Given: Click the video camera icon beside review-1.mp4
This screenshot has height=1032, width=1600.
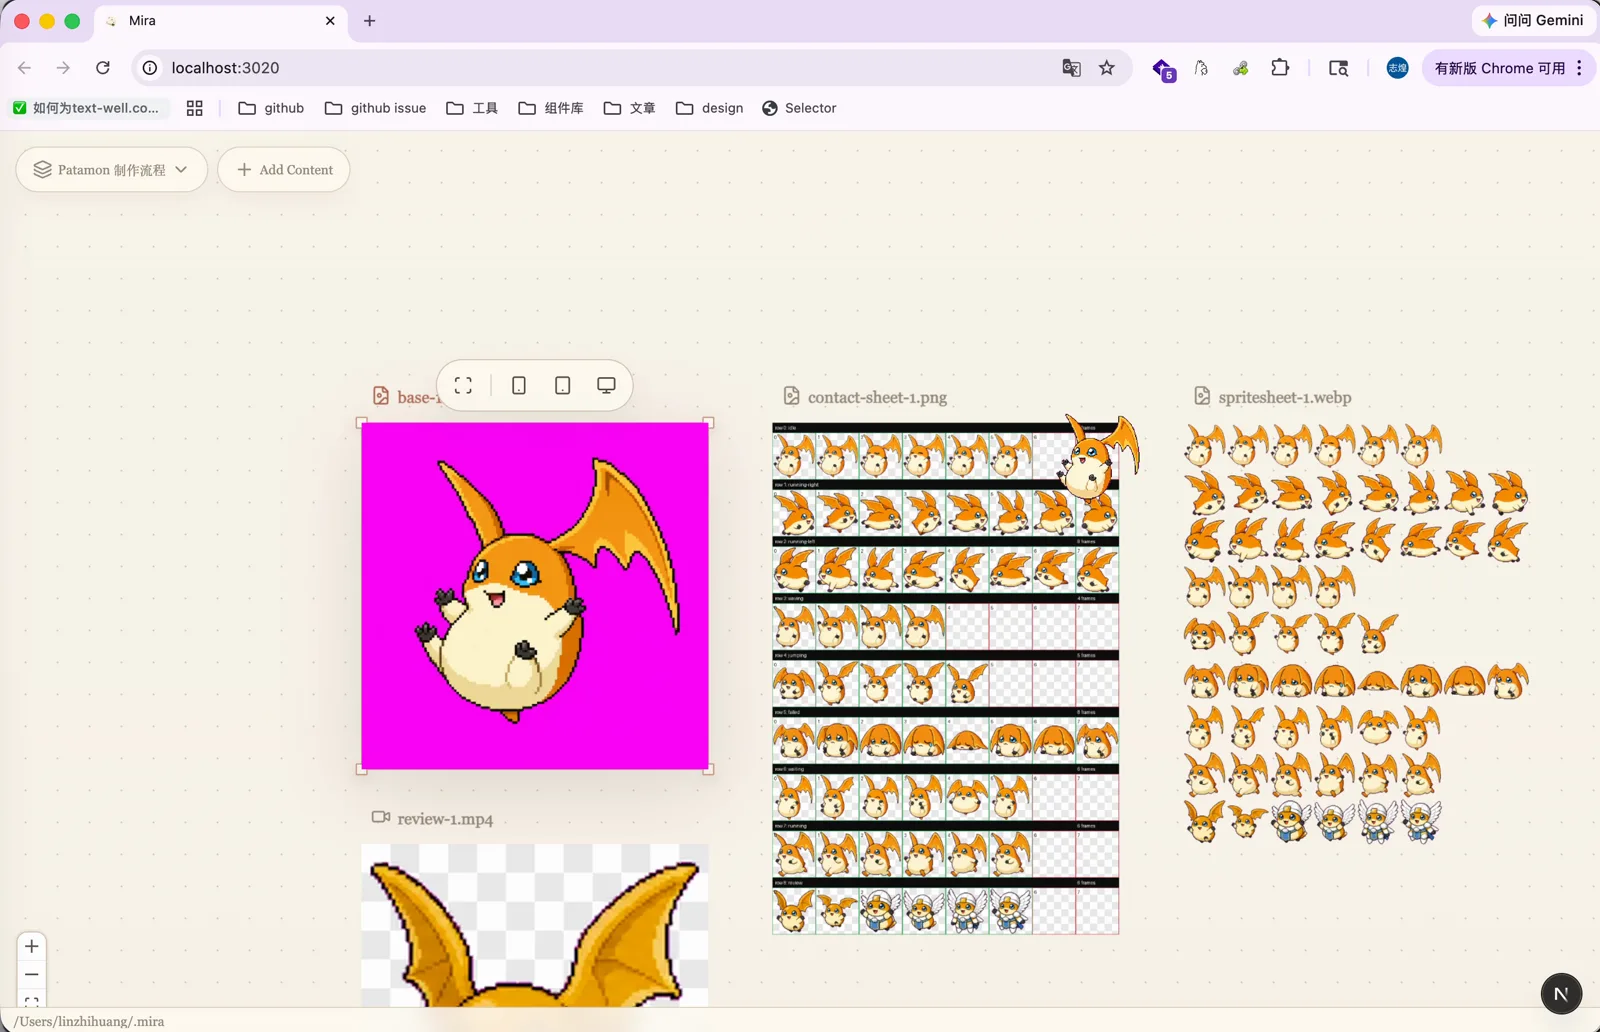Looking at the screenshot, I should [381, 817].
